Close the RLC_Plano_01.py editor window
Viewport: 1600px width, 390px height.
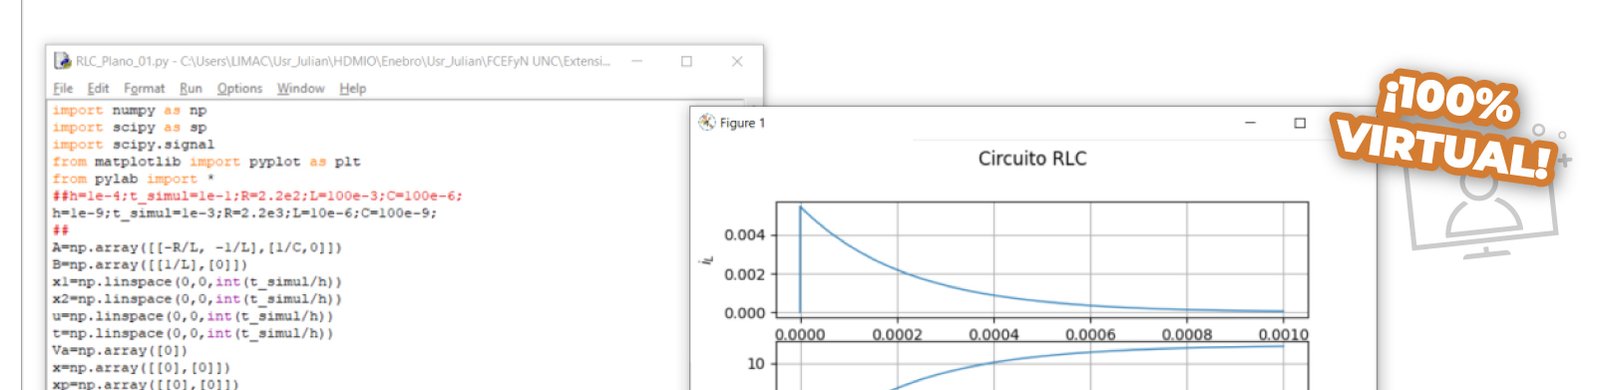coord(737,61)
